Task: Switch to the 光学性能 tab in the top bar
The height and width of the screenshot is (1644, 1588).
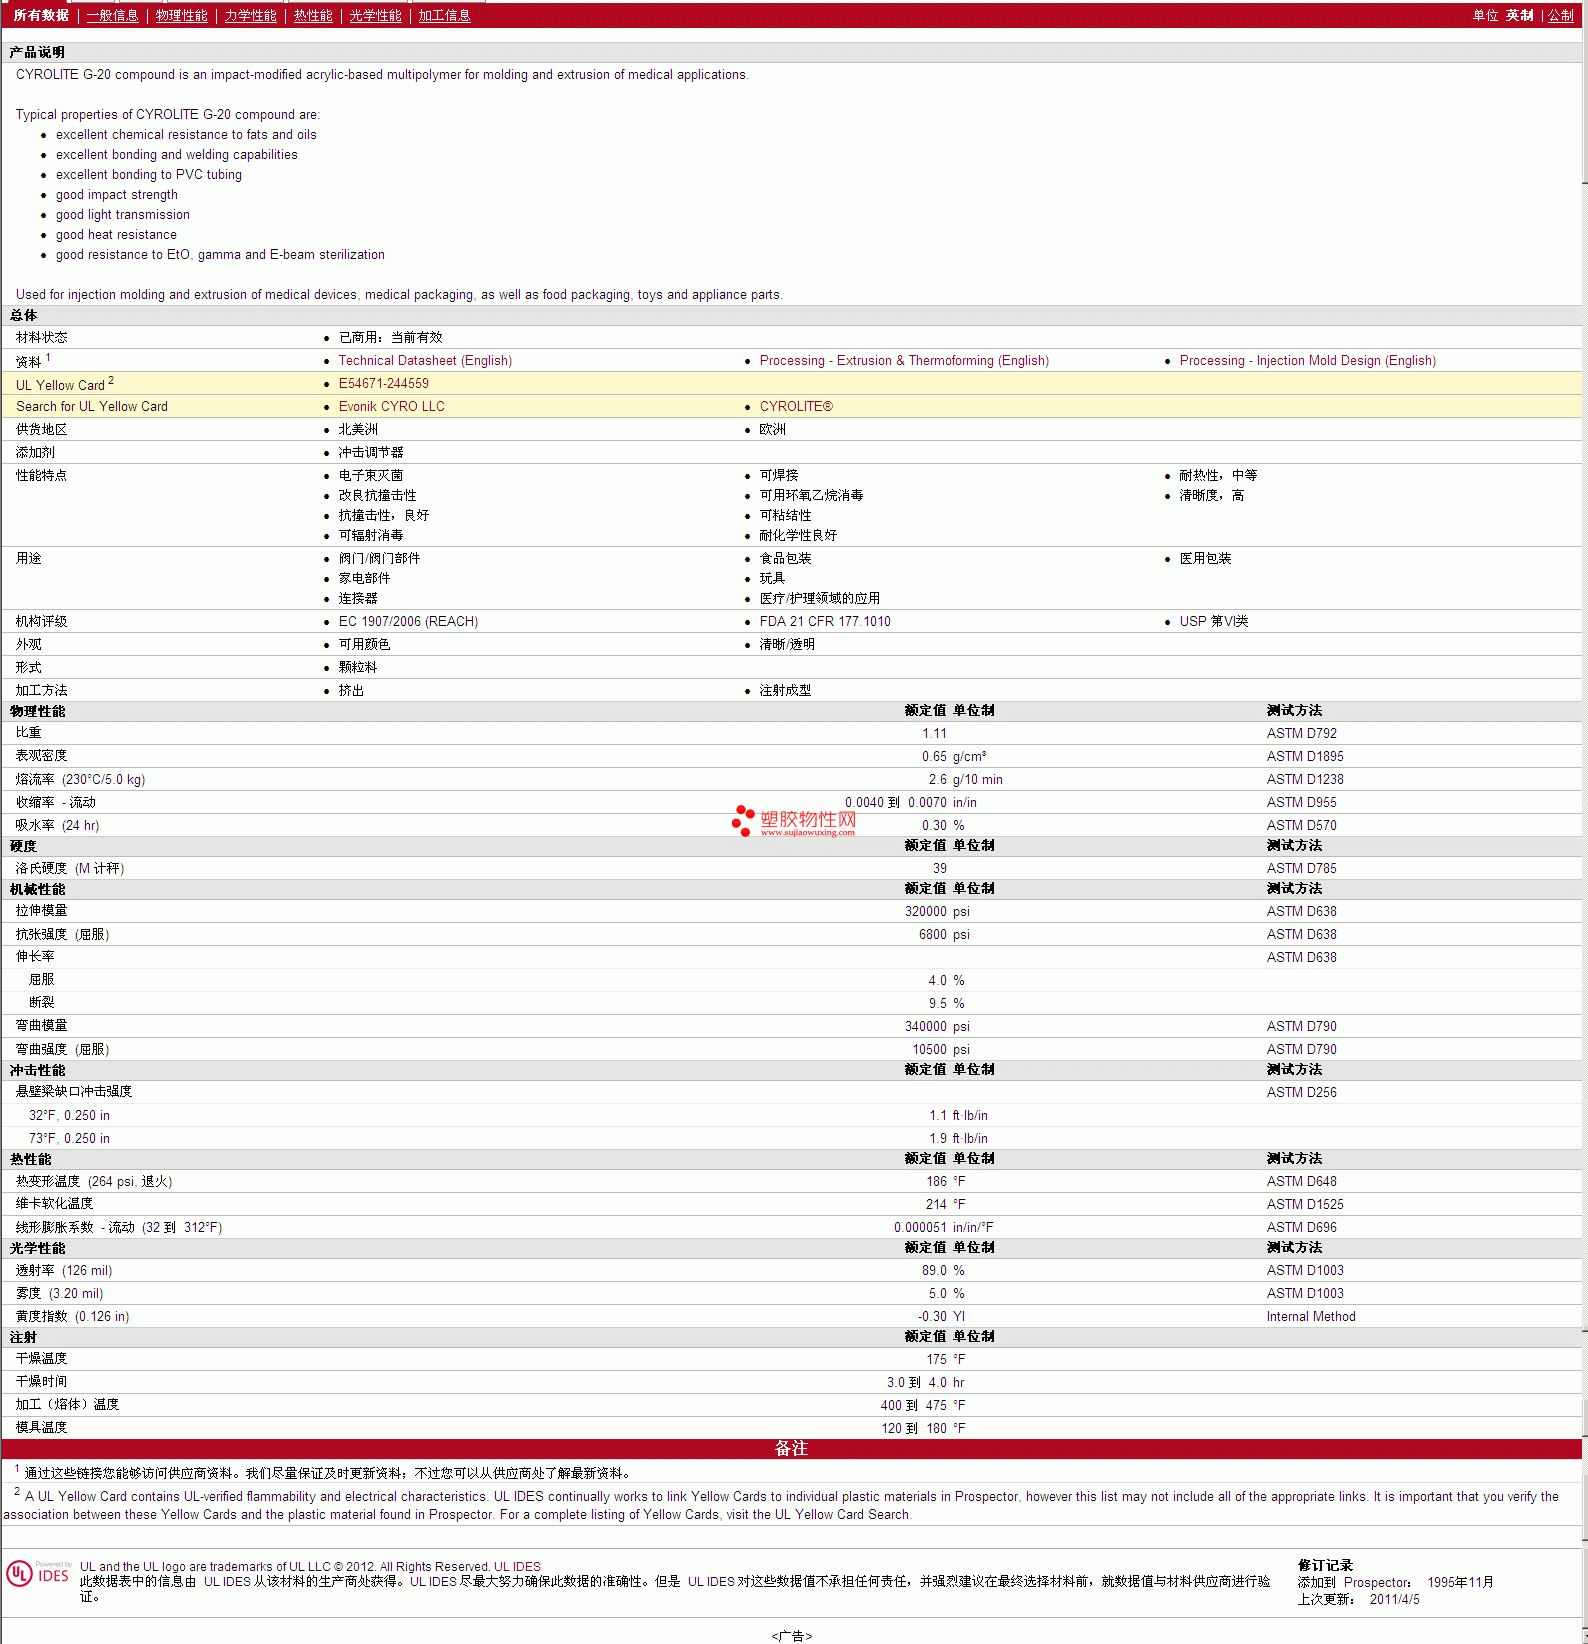Action: (375, 15)
